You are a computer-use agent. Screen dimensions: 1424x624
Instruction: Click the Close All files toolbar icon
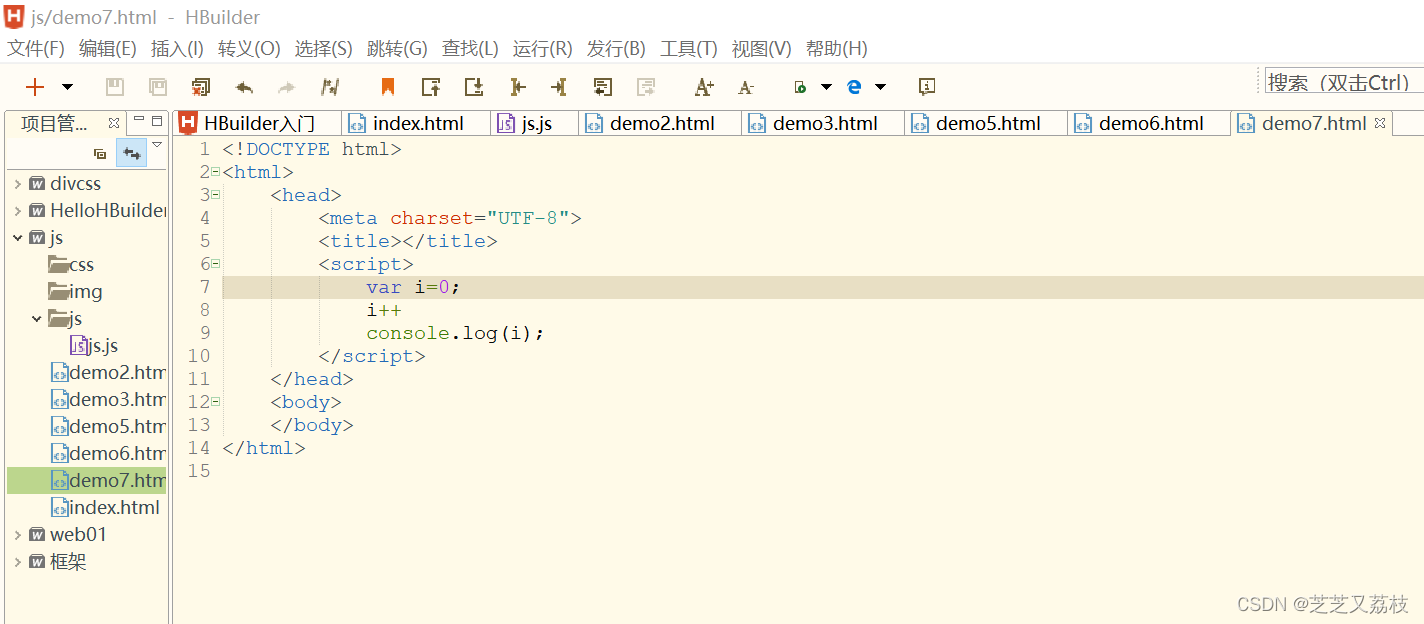(201, 87)
